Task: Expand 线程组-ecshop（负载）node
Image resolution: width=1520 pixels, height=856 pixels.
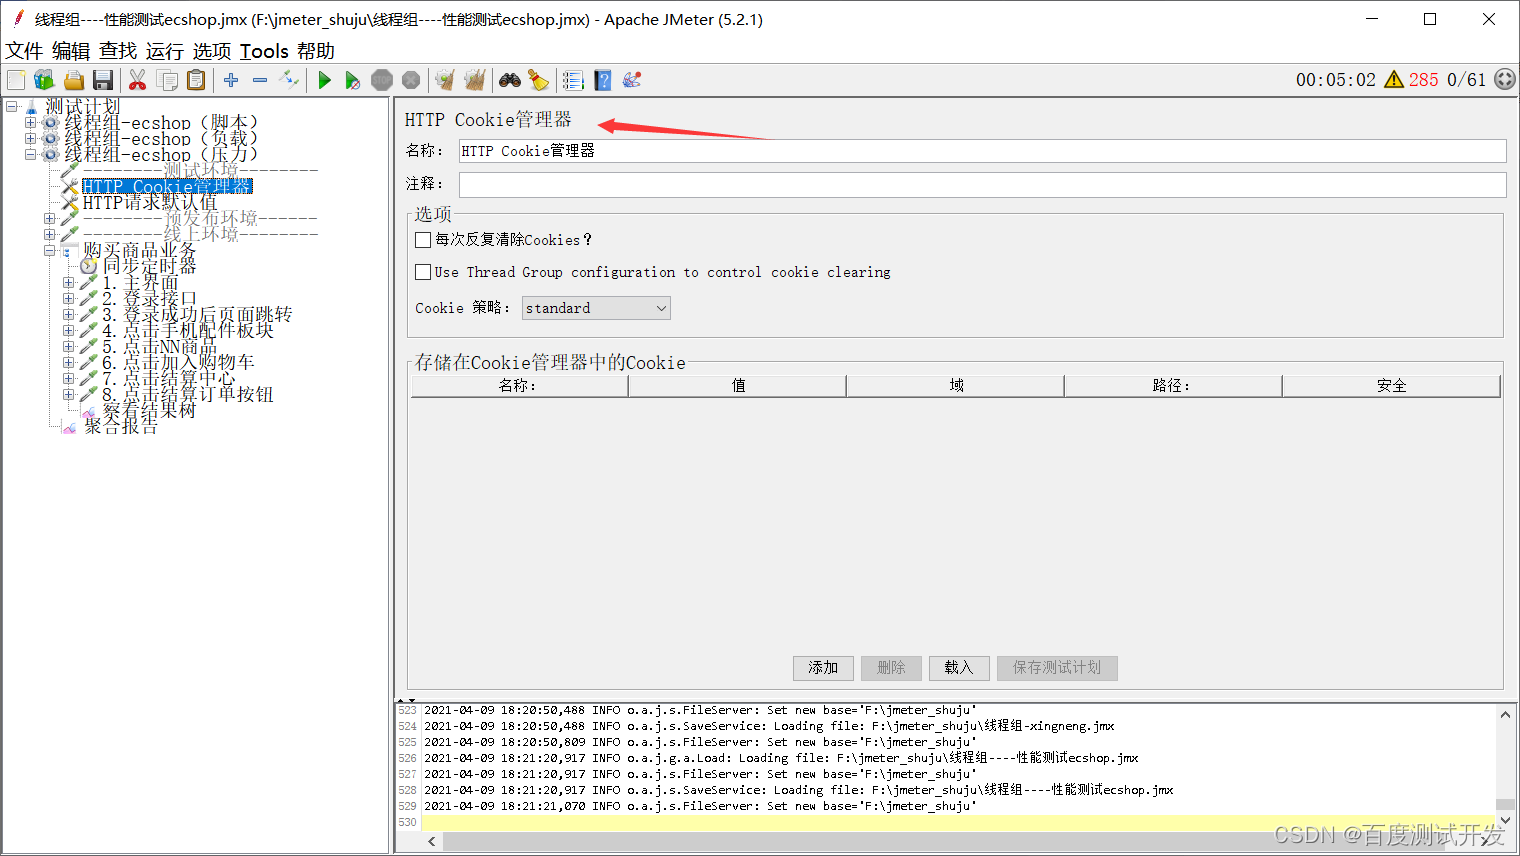Action: 30,139
